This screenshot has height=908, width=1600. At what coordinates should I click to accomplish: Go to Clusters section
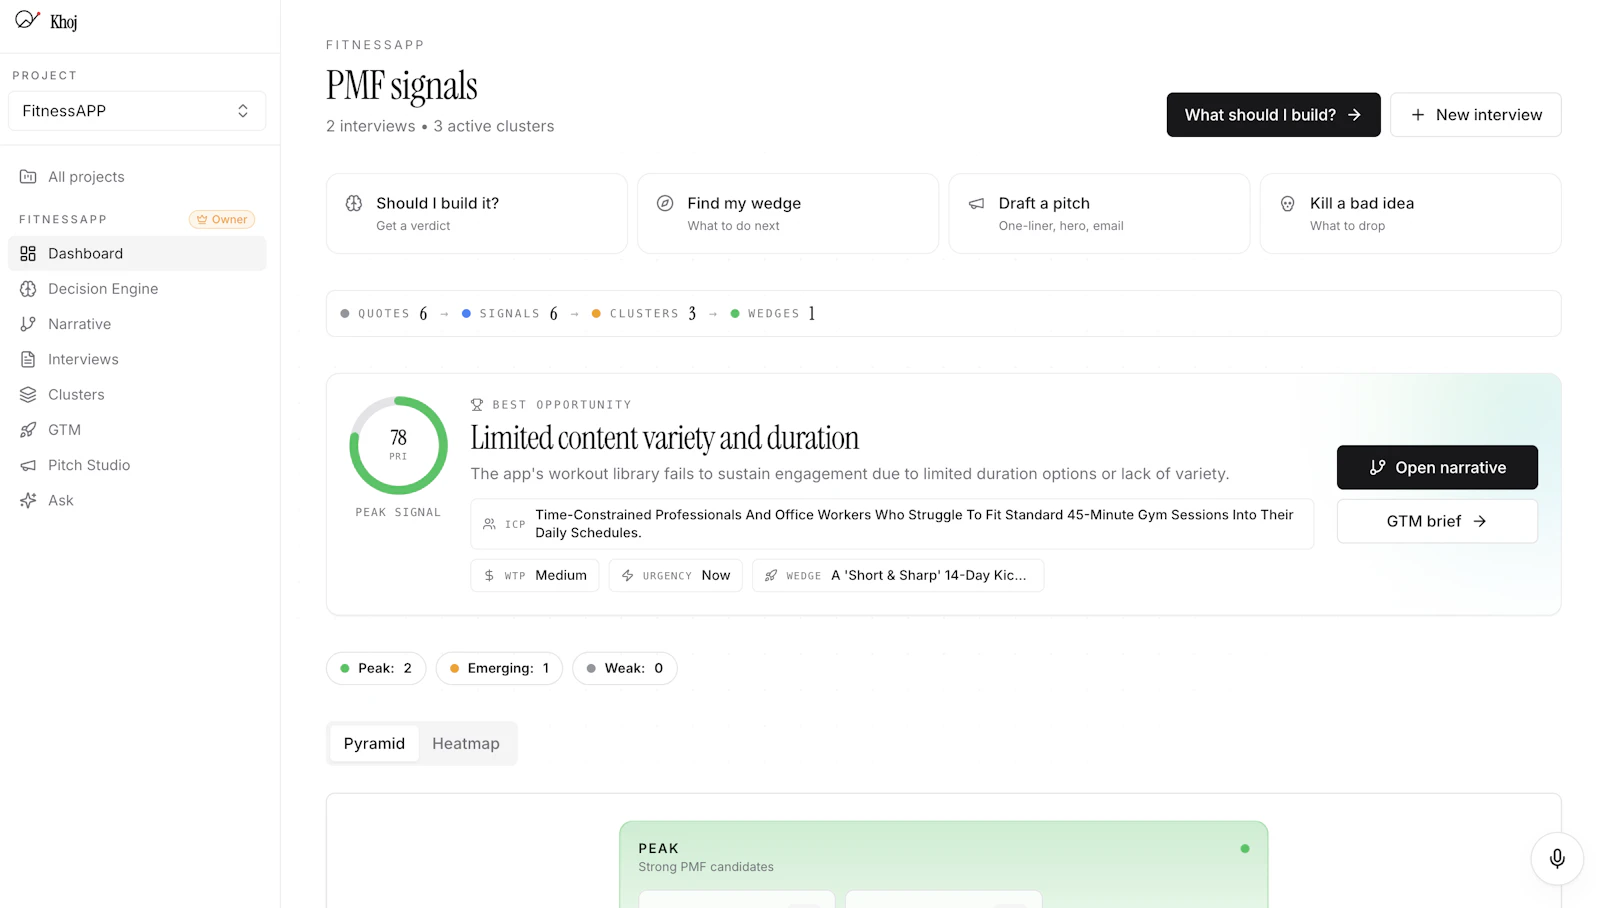point(137,395)
